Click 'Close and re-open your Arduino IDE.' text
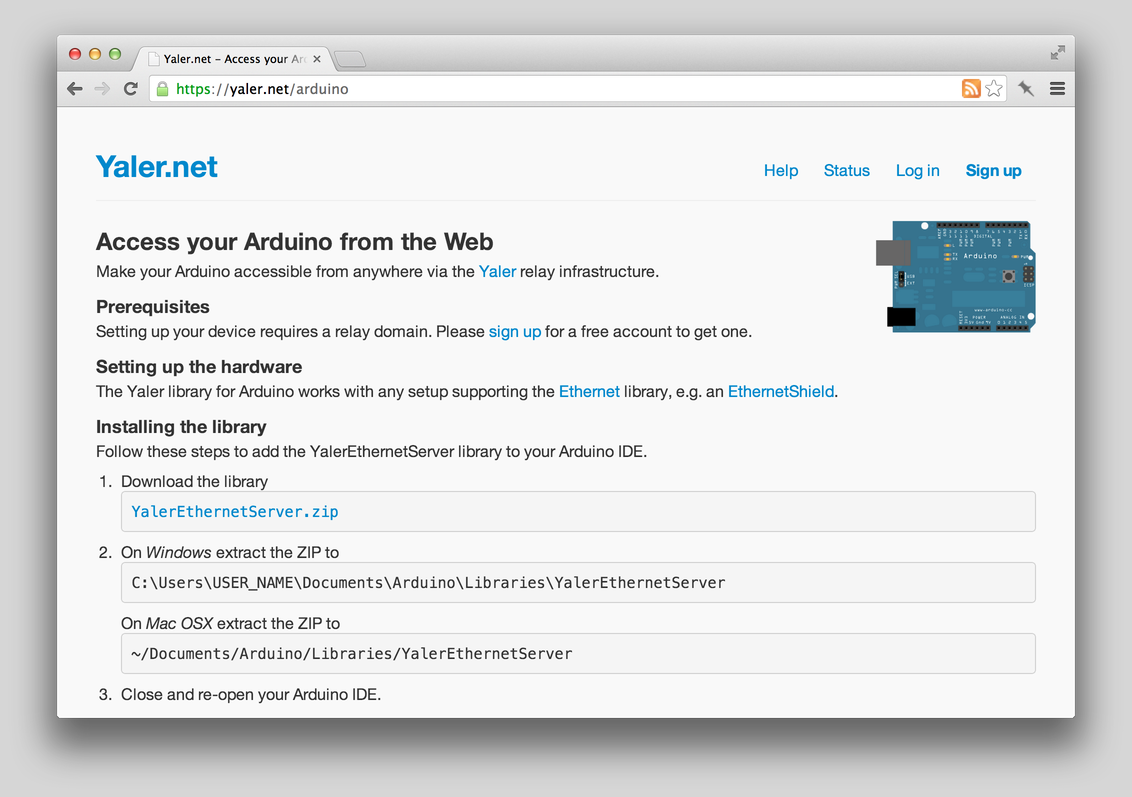The height and width of the screenshot is (797, 1132). coord(251,694)
